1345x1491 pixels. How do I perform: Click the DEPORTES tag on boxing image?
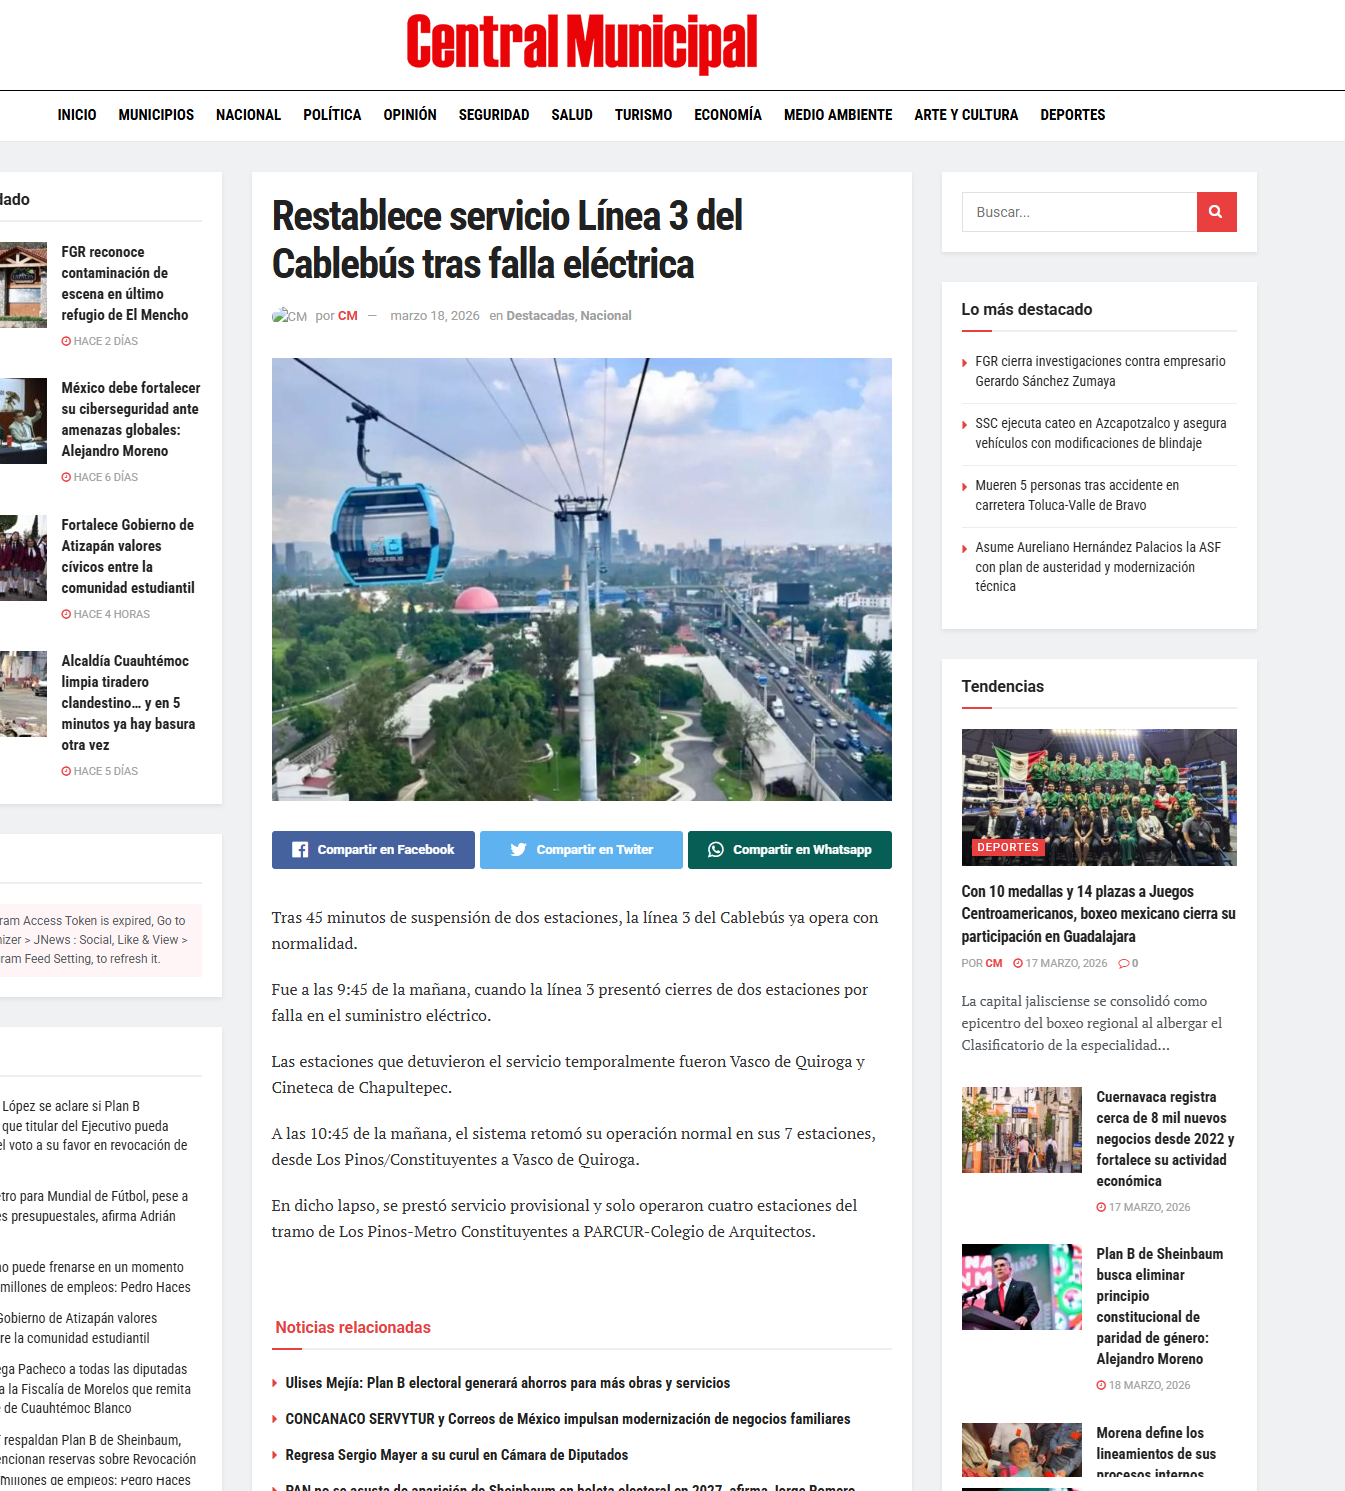pyautogui.click(x=1008, y=847)
